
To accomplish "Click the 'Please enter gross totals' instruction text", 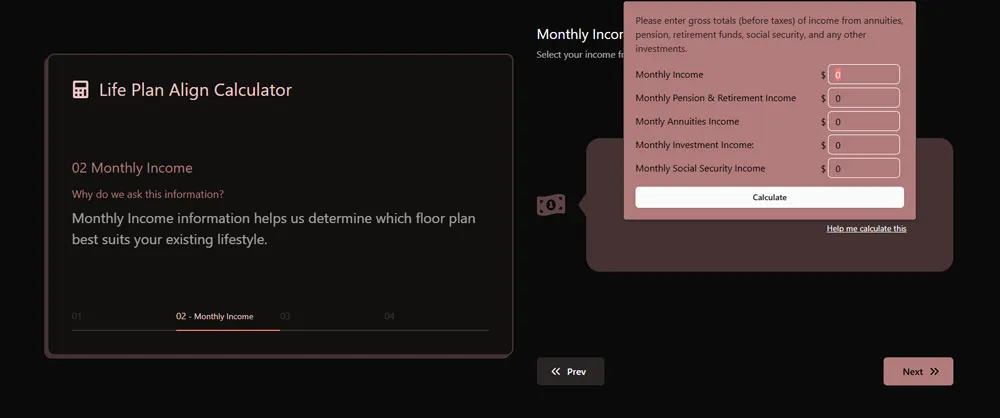I will point(769,34).
